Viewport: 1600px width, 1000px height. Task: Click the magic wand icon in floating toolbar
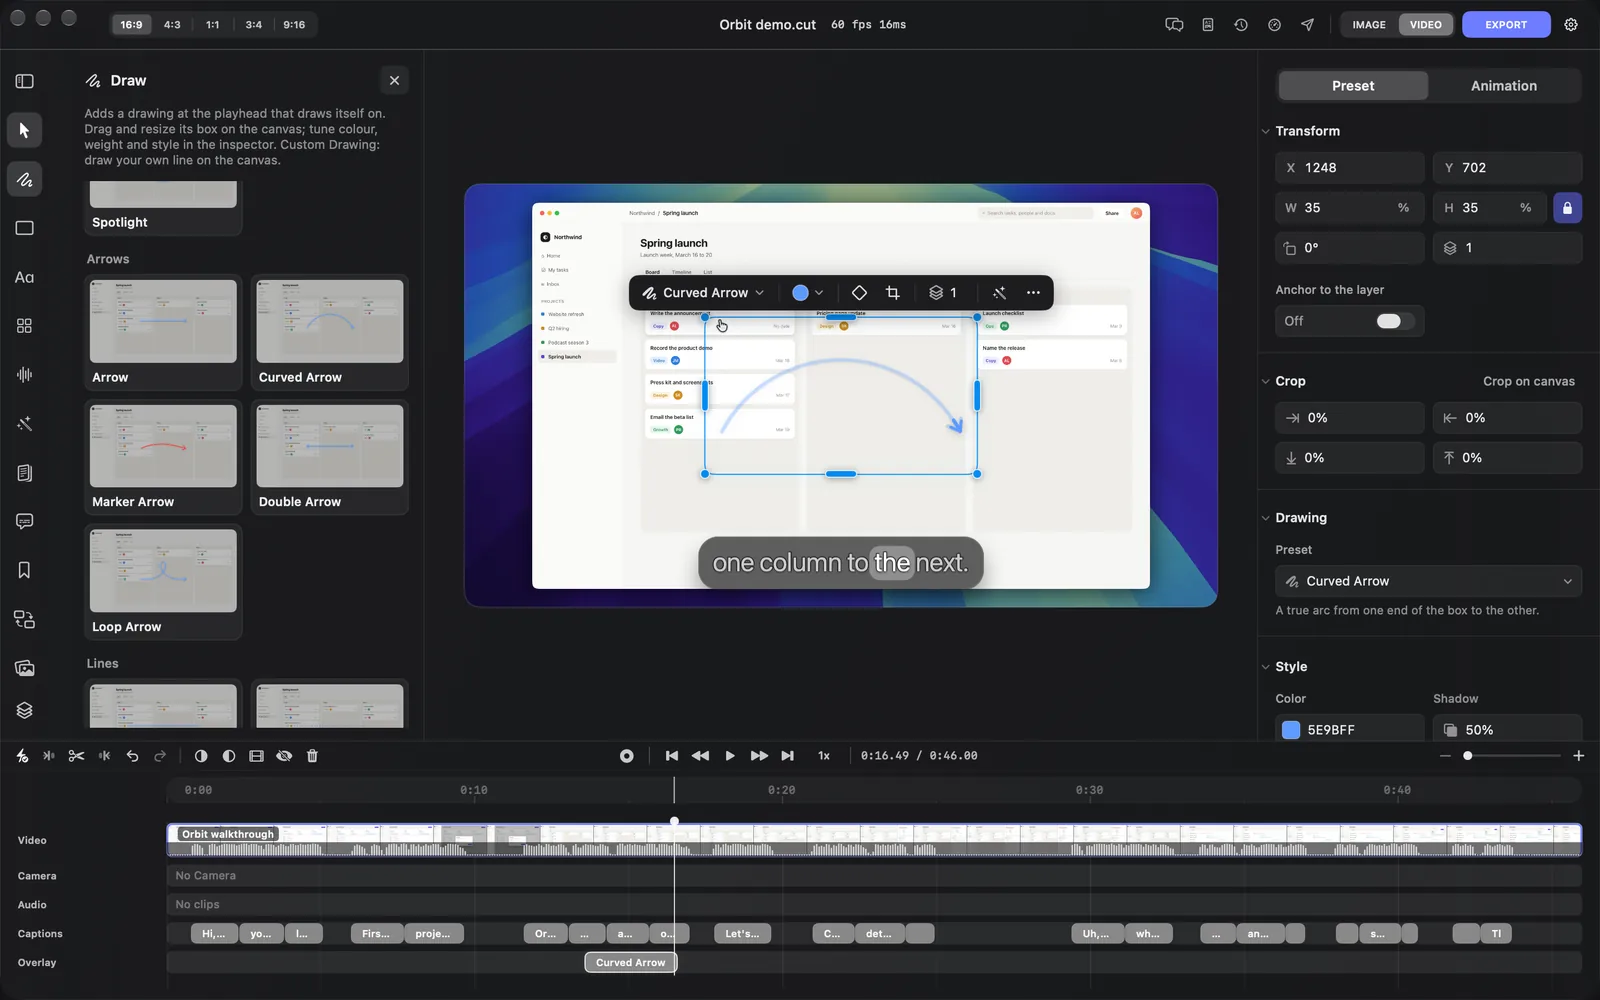tap(999, 293)
